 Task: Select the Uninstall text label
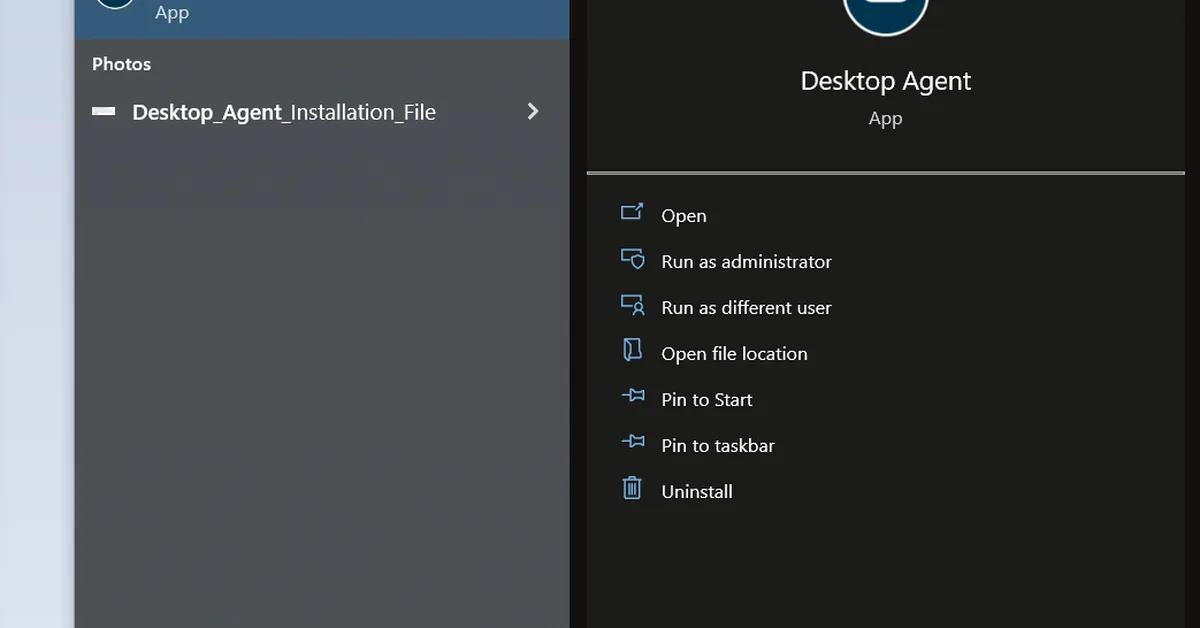coord(697,492)
